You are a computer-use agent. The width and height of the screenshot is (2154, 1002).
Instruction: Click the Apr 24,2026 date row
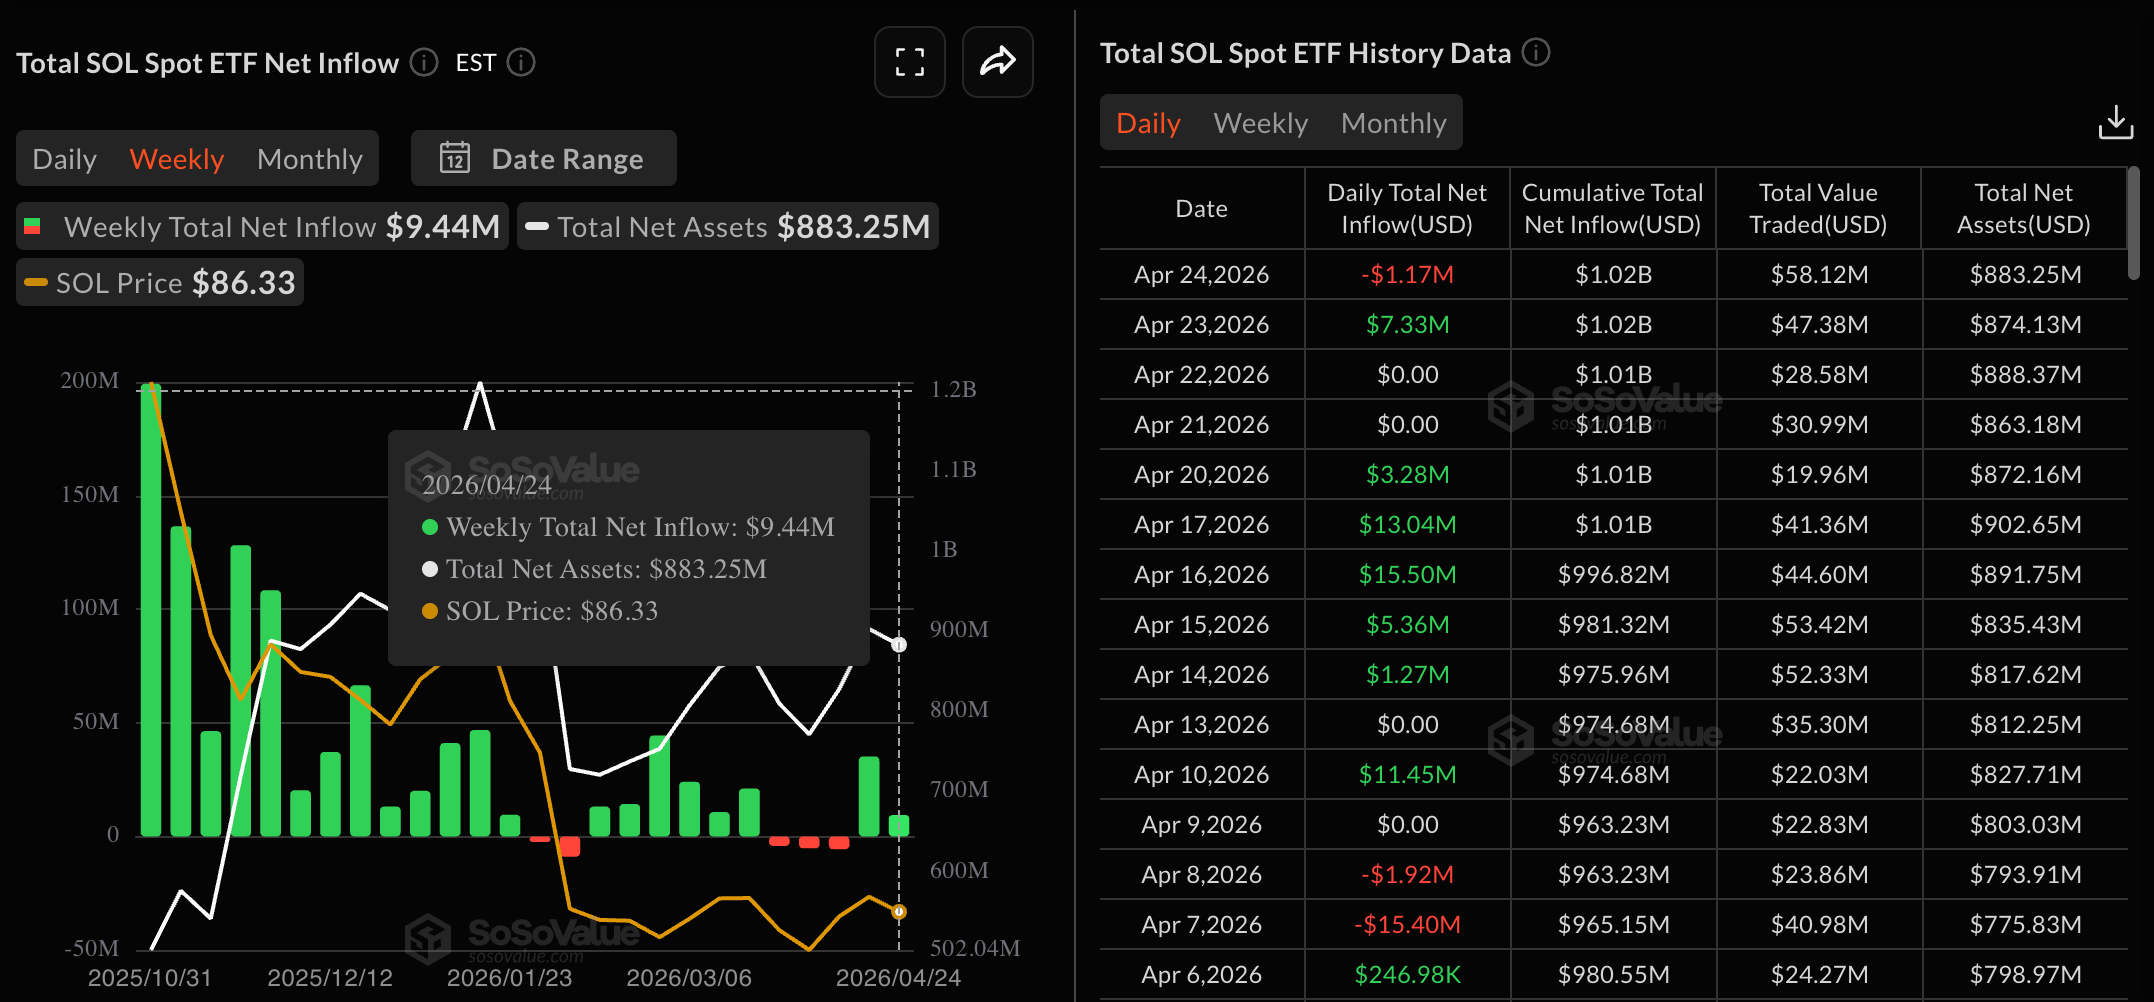1201,274
